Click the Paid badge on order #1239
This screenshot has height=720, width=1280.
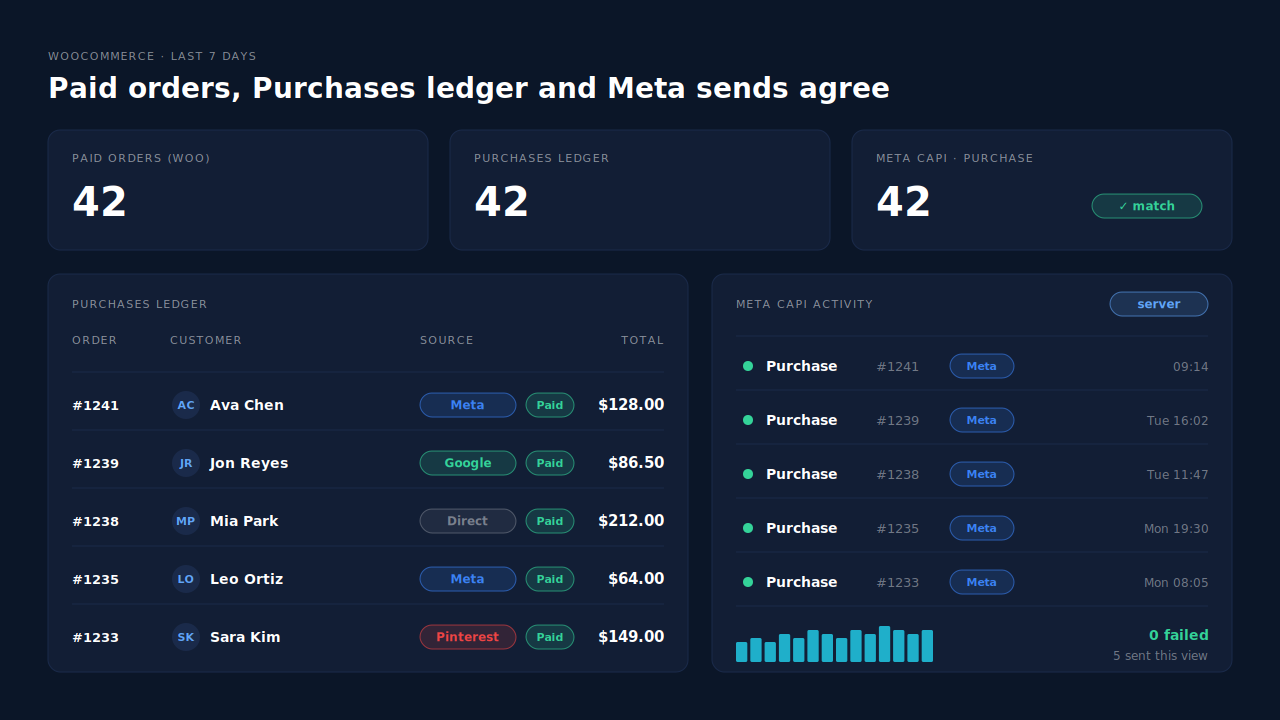point(550,463)
